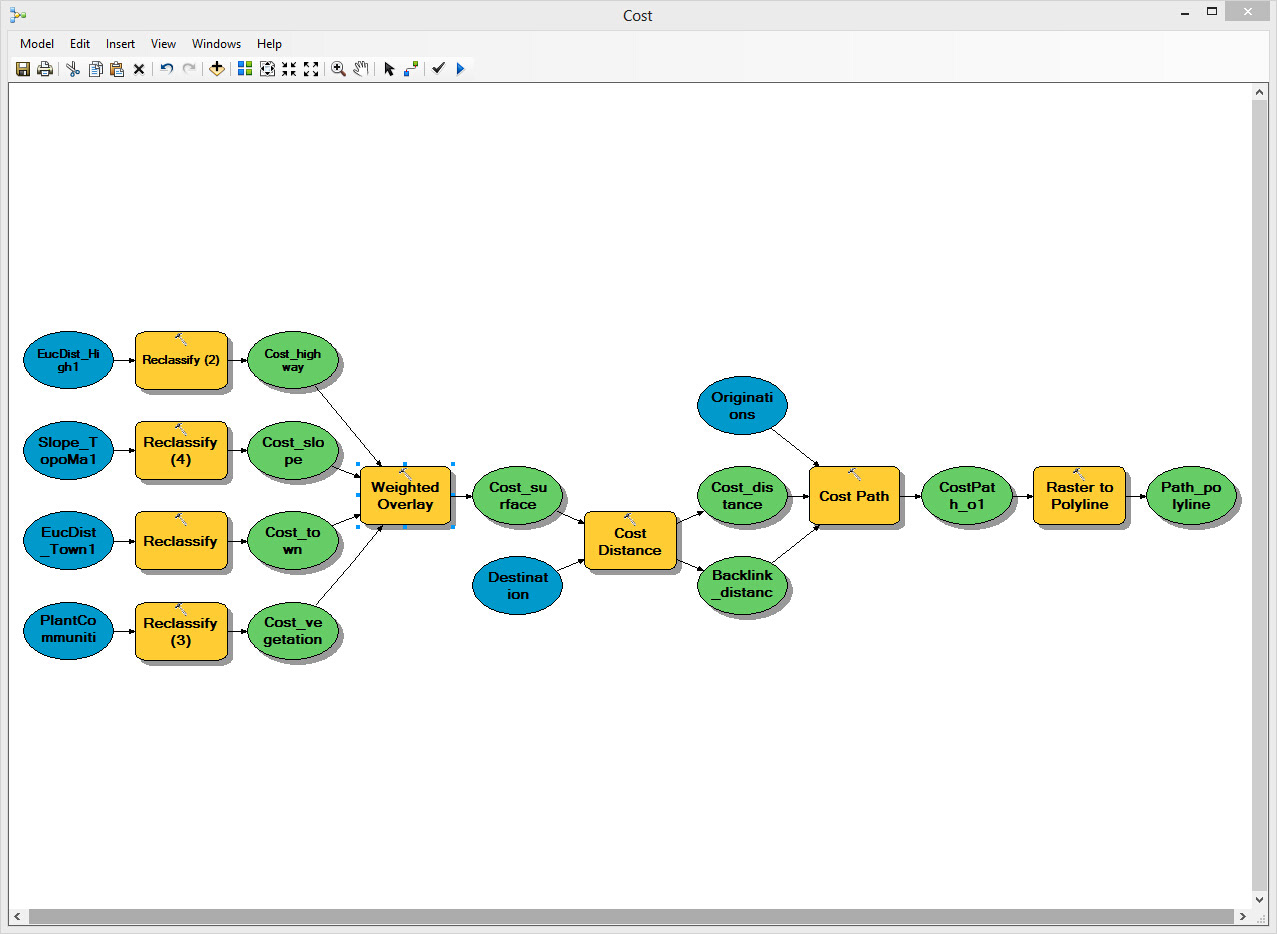Select the Reclassify (4) tool box
Screen dimensions: 1277x934
[x=181, y=451]
